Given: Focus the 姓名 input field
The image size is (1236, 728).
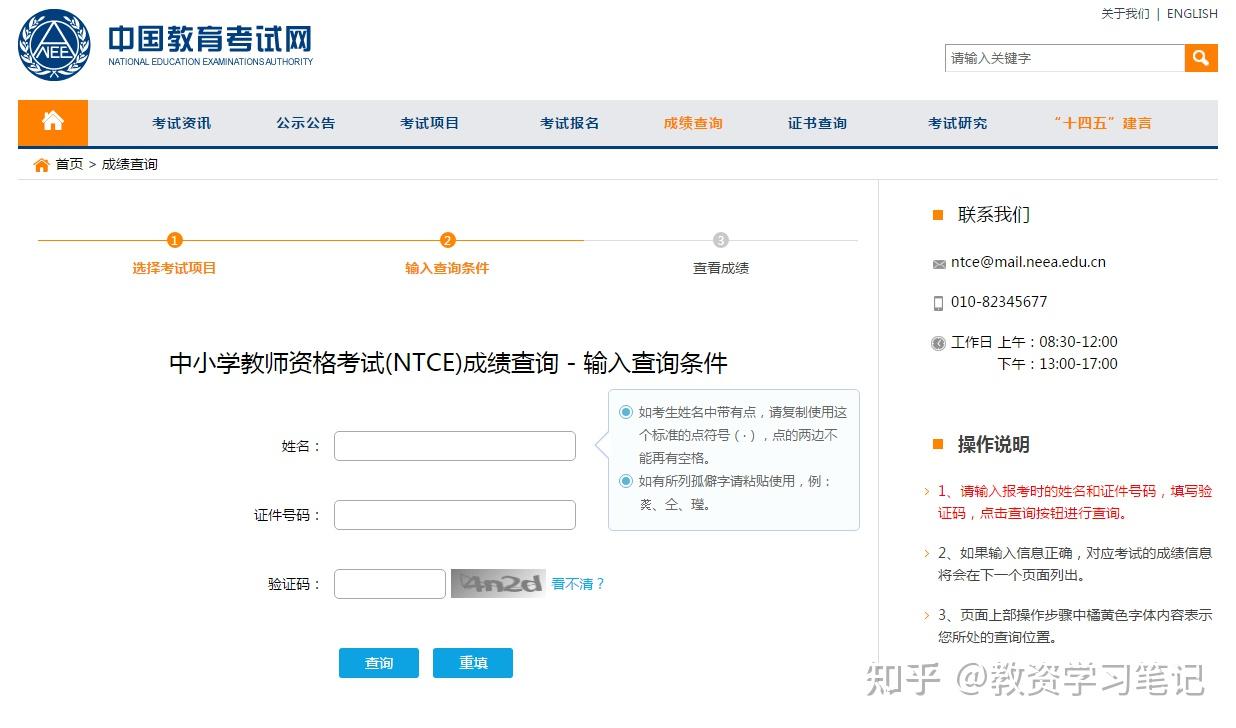Looking at the screenshot, I should pos(455,446).
